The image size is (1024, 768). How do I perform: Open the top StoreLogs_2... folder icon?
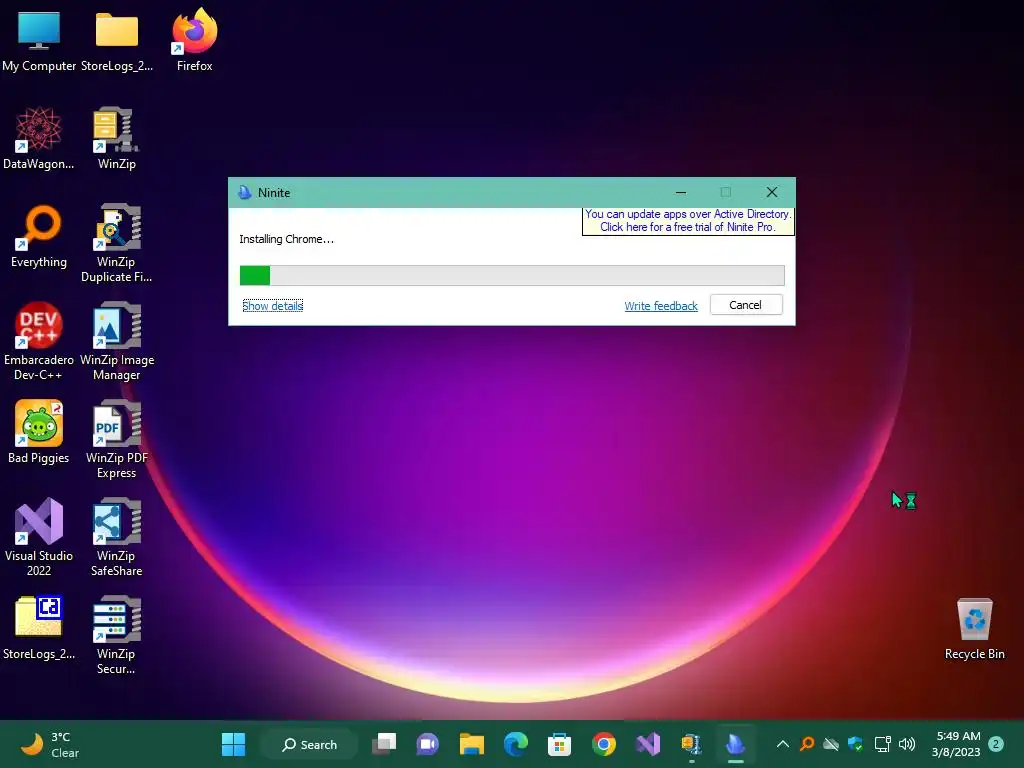point(117,40)
